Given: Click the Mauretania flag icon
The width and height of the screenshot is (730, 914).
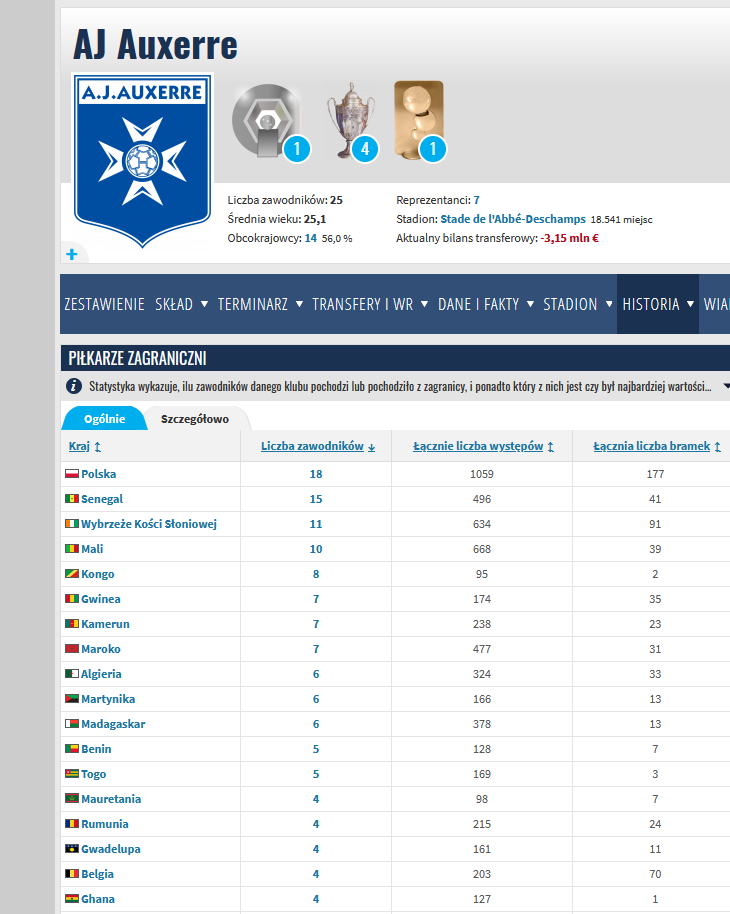Looking at the screenshot, I should click(72, 799).
